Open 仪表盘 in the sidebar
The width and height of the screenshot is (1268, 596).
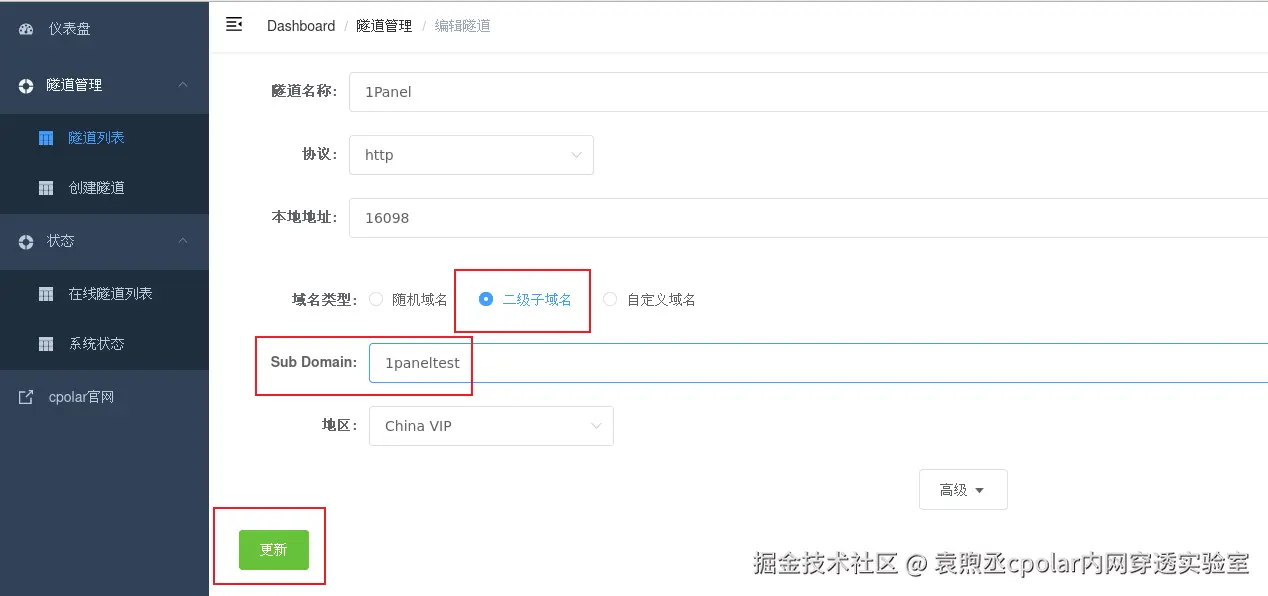104,29
